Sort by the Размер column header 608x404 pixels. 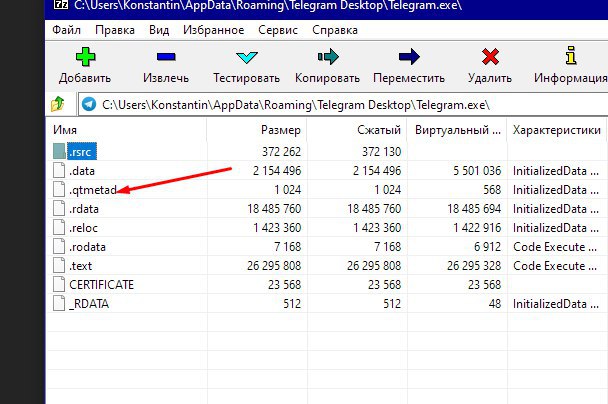257,130
